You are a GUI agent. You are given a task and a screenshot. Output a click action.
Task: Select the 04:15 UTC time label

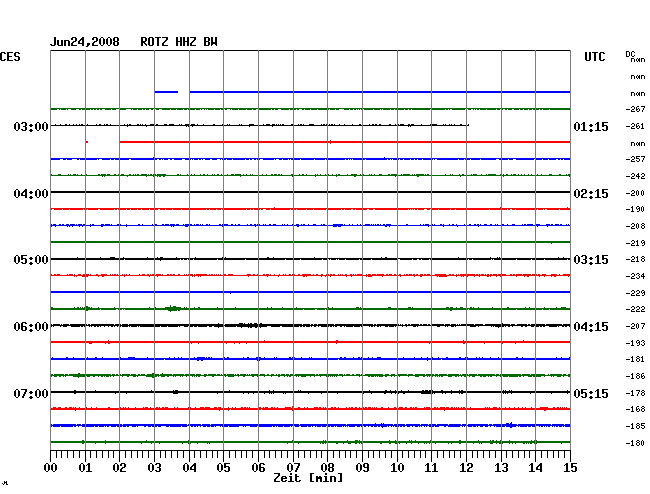click(591, 327)
